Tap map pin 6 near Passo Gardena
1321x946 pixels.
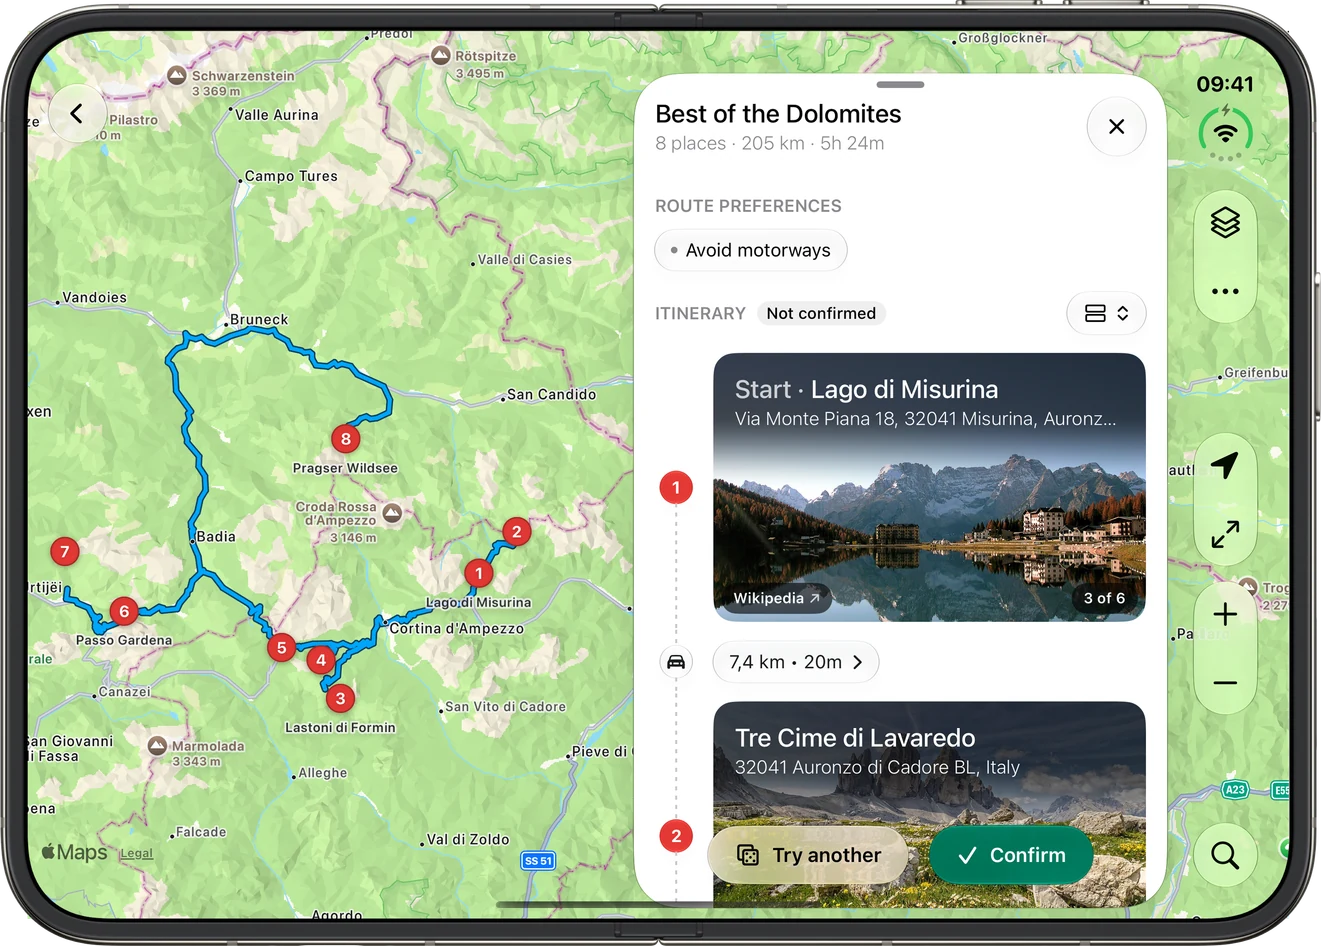click(x=124, y=611)
